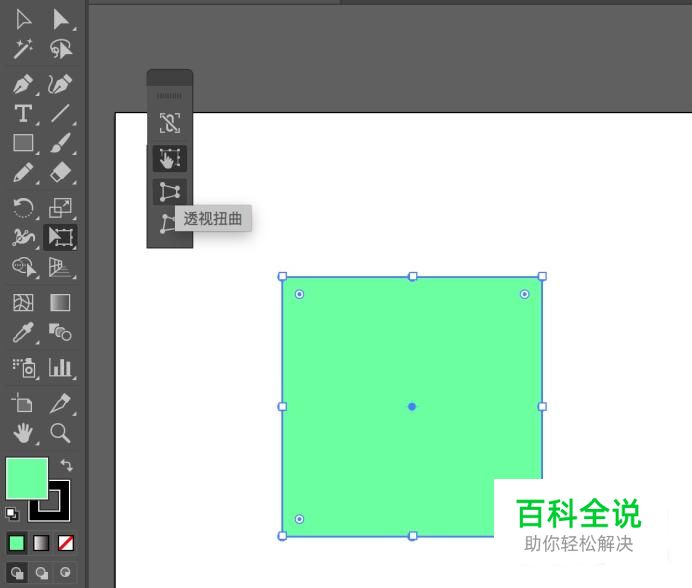The image size is (692, 588).
Task: Click the top-right bounding box handle
Action: 542,276
